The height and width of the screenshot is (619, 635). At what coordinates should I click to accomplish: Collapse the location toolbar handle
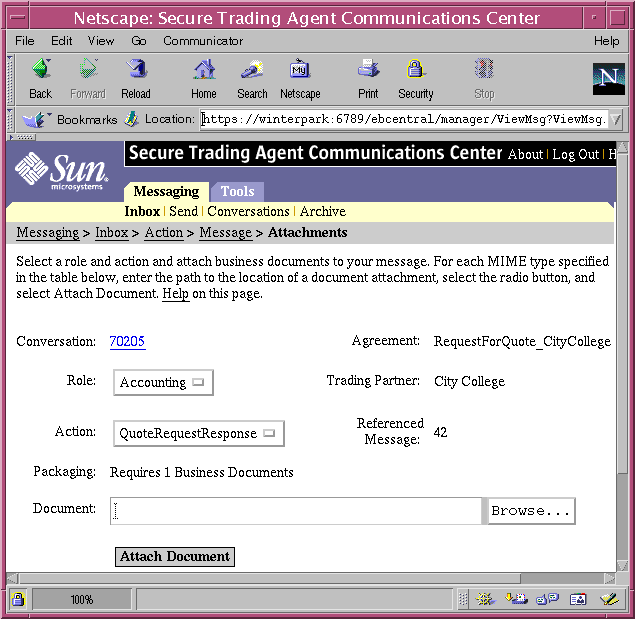[11, 119]
